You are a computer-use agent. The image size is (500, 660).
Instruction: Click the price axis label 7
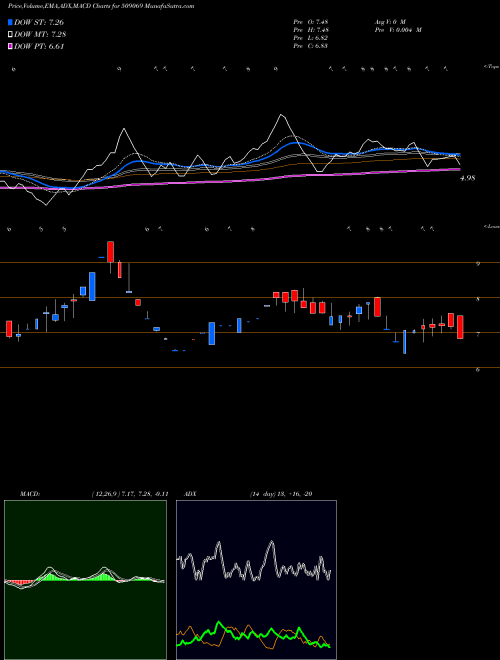tap(478, 335)
